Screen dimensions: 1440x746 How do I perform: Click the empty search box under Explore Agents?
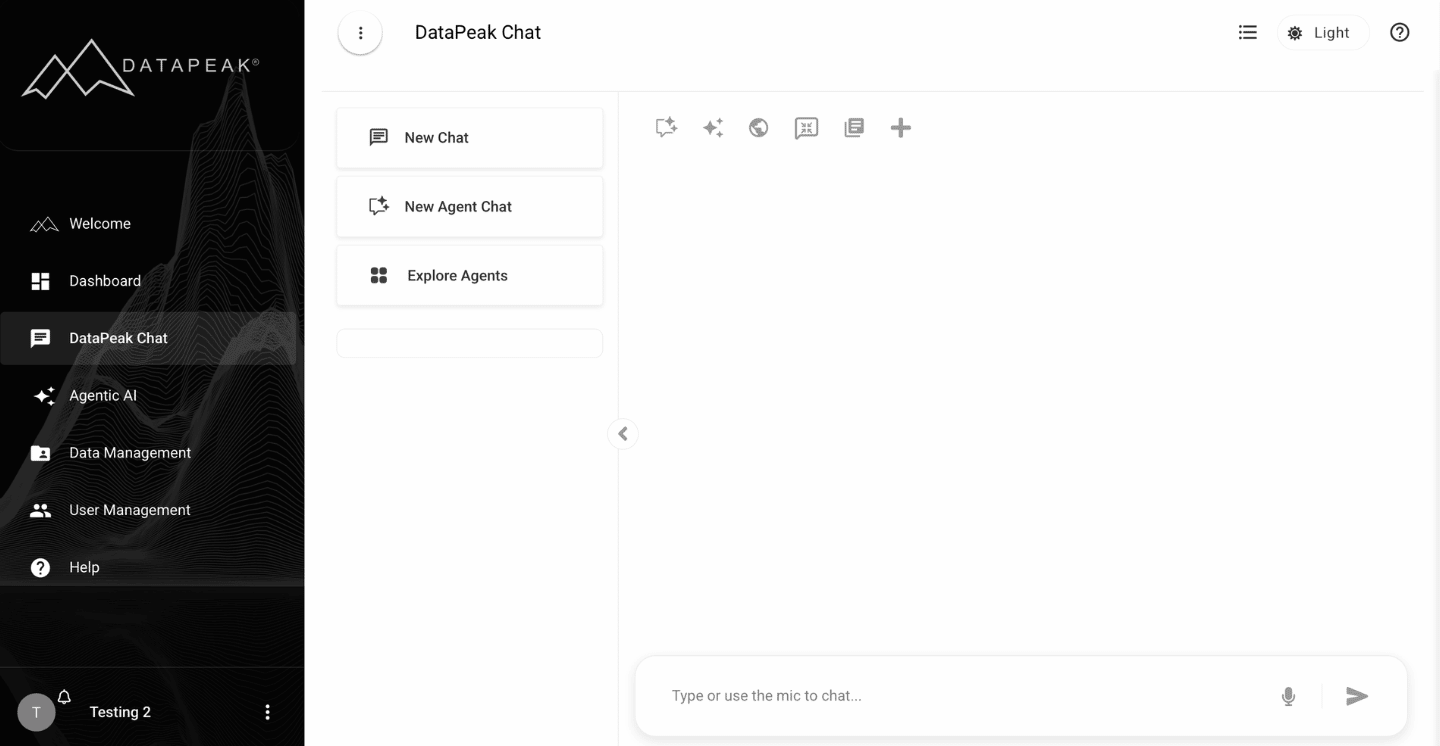(x=470, y=343)
